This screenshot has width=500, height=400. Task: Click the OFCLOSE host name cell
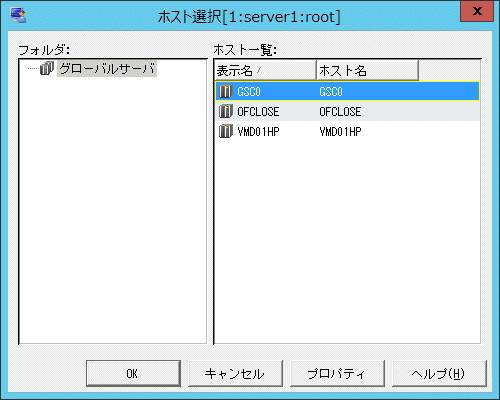pyautogui.click(x=340, y=111)
